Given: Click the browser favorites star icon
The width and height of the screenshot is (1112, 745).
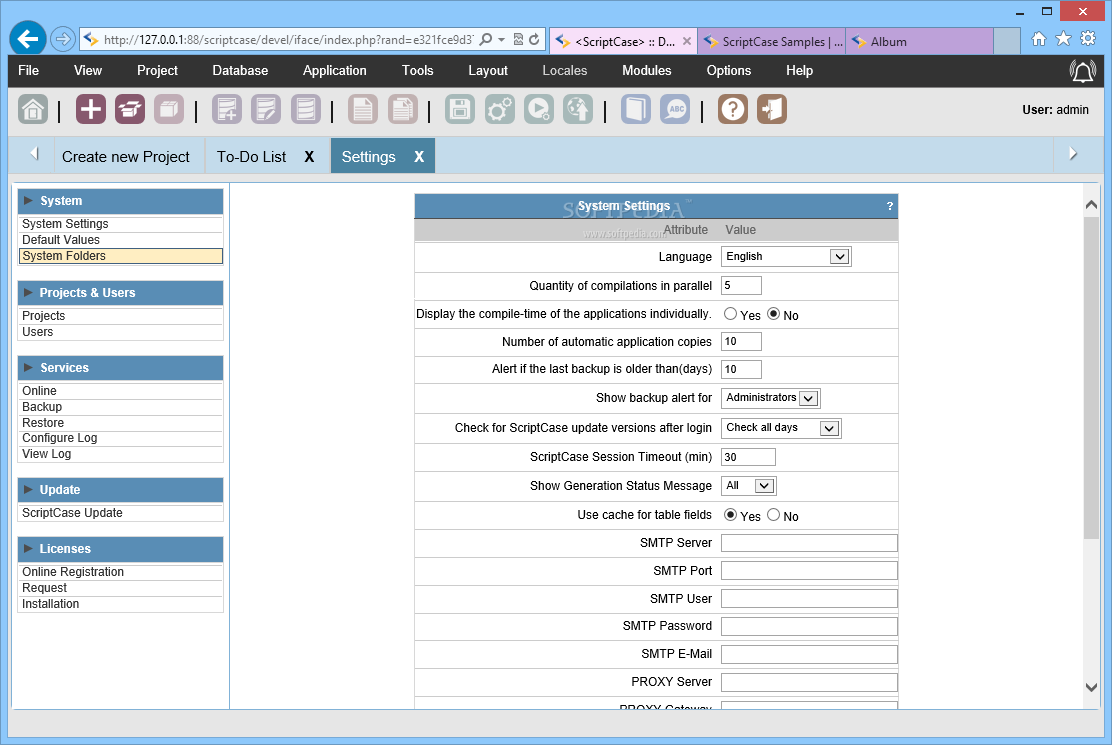Looking at the screenshot, I should (x=1063, y=39).
